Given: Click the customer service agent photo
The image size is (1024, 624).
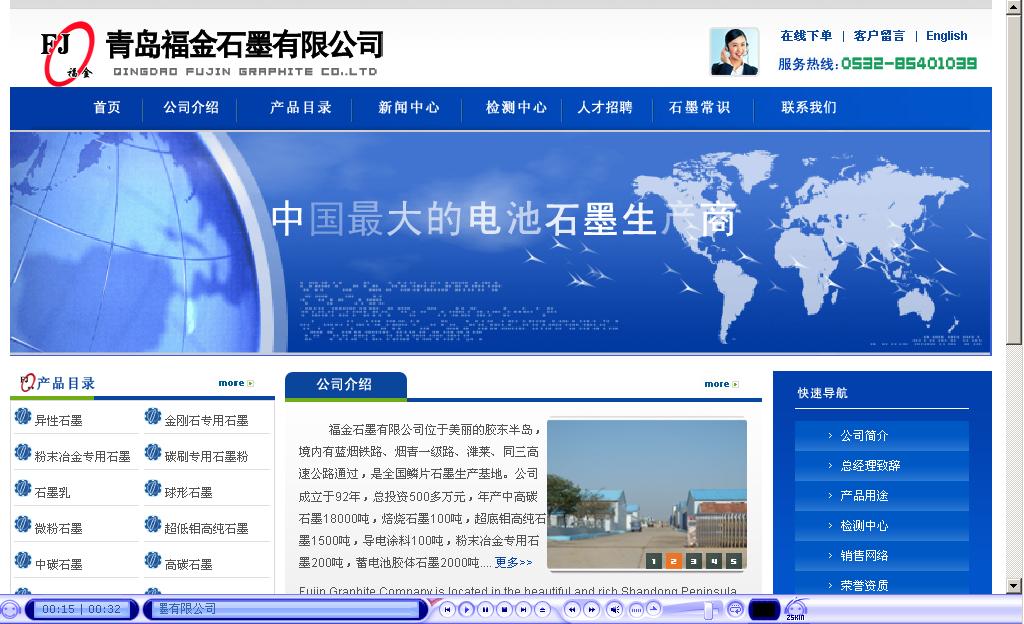Looking at the screenshot, I should click(x=734, y=52).
